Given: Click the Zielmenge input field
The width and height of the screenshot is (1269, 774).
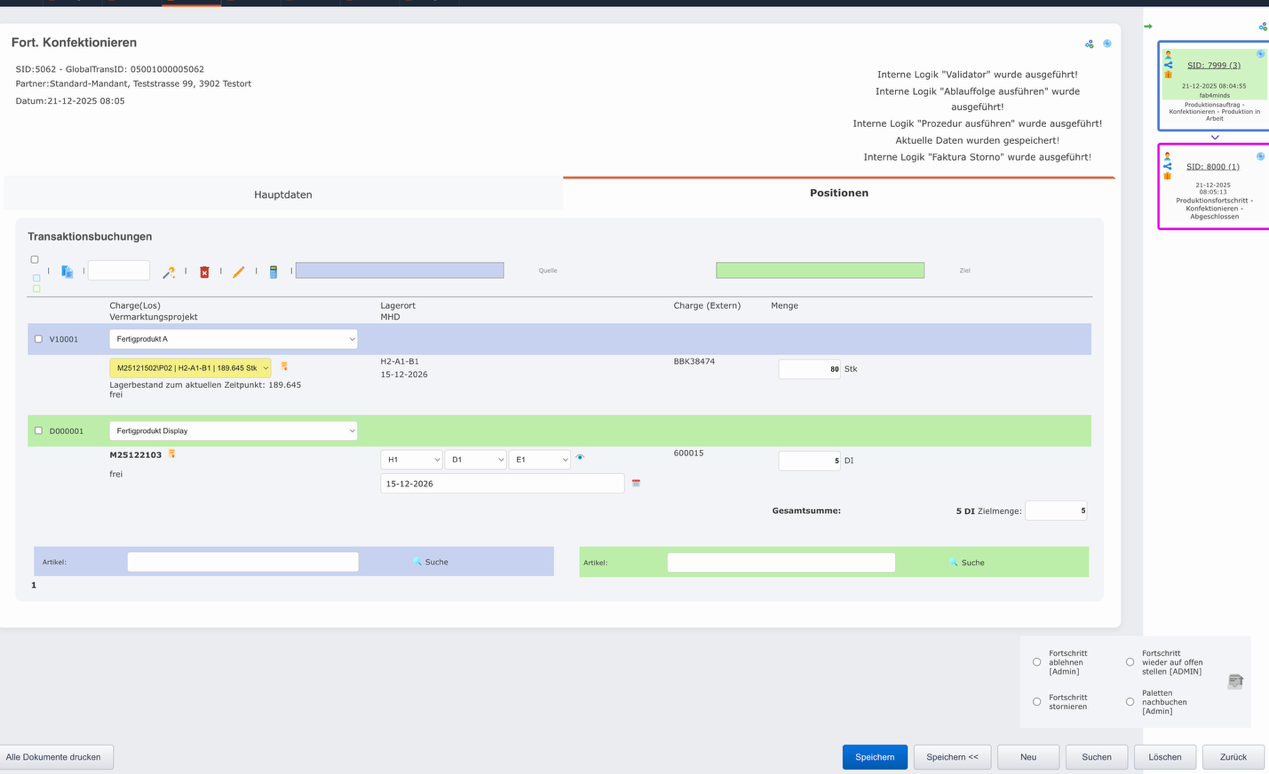Looking at the screenshot, I should click(1055, 511).
